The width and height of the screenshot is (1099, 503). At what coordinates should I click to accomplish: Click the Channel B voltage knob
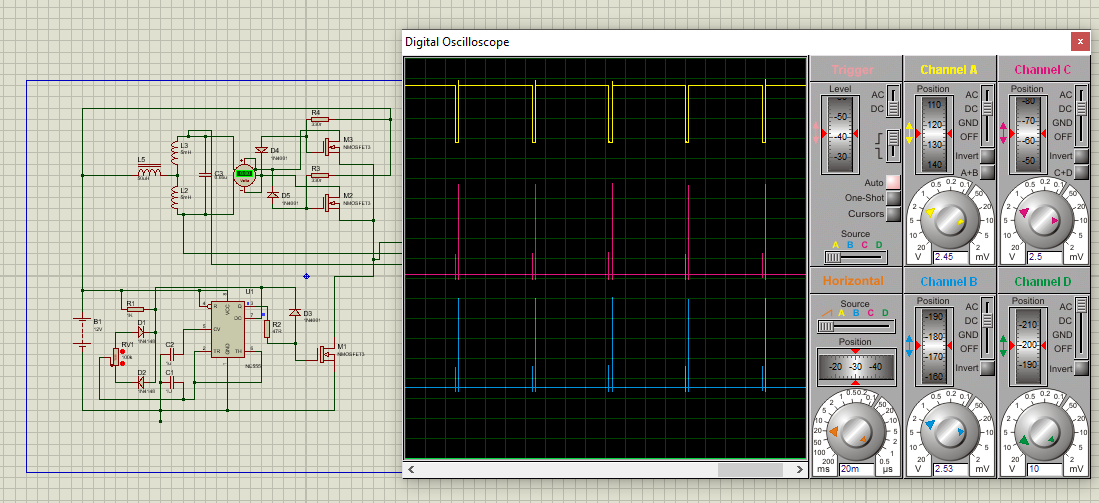pos(949,432)
